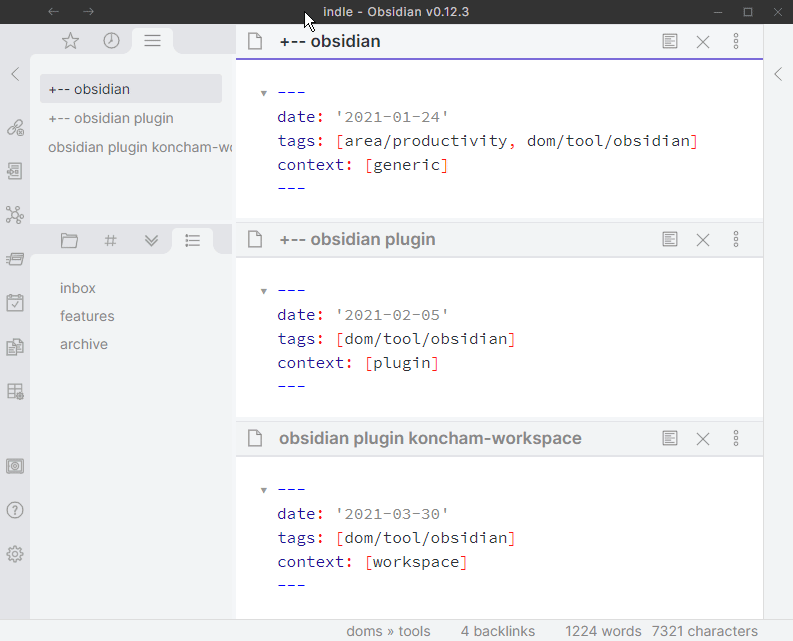Fold frontmatter in '+-- obsidian plugin' note
The width and height of the screenshot is (793, 641).
click(263, 291)
